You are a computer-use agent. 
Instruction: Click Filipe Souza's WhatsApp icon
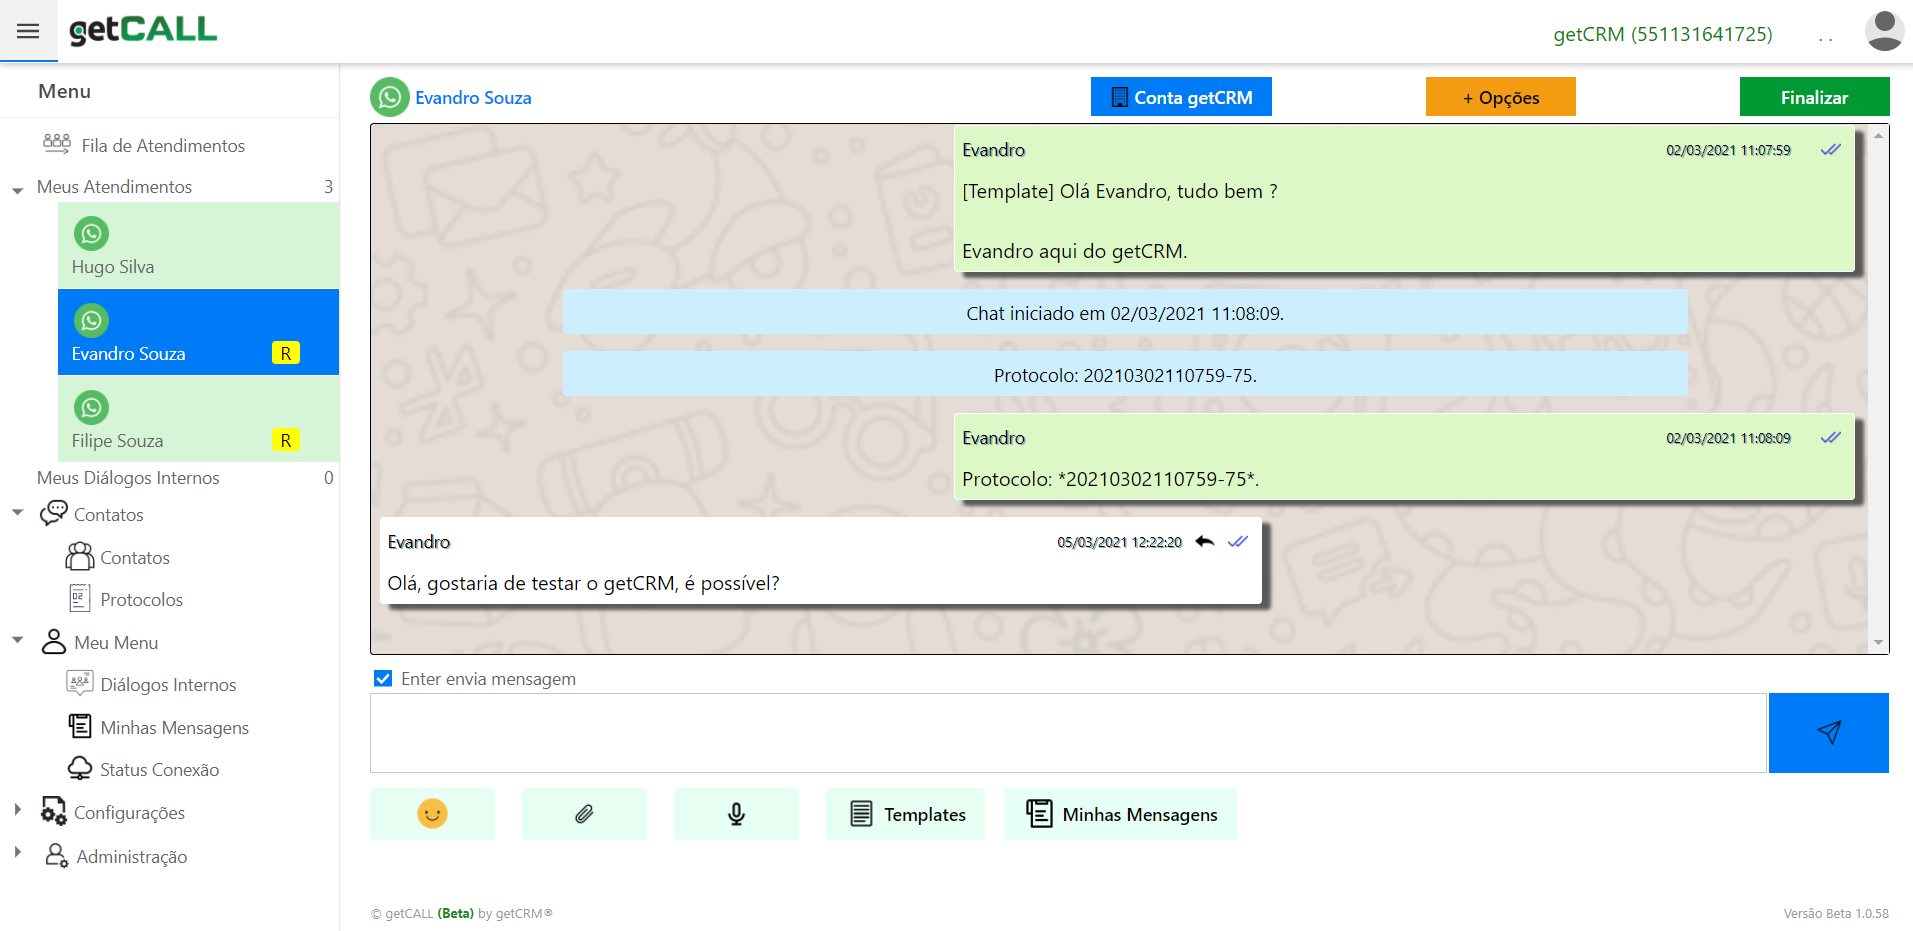coord(91,408)
